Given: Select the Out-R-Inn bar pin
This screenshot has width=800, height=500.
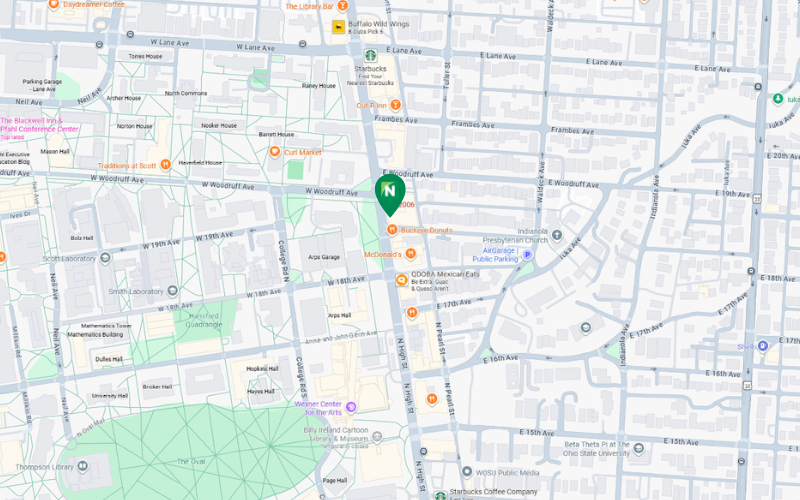Looking at the screenshot, I should click(x=395, y=105).
